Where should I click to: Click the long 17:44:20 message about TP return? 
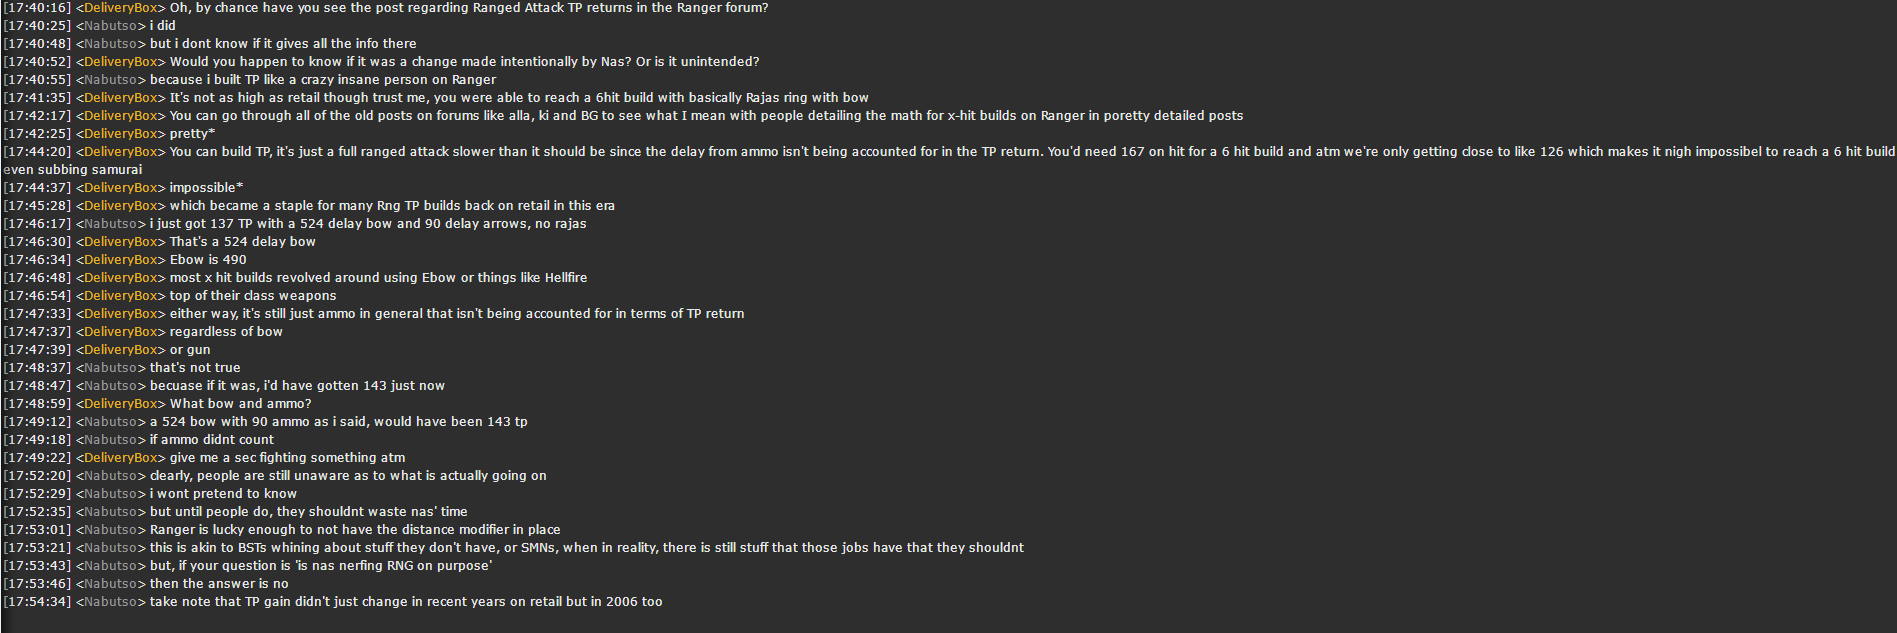[1032, 152]
